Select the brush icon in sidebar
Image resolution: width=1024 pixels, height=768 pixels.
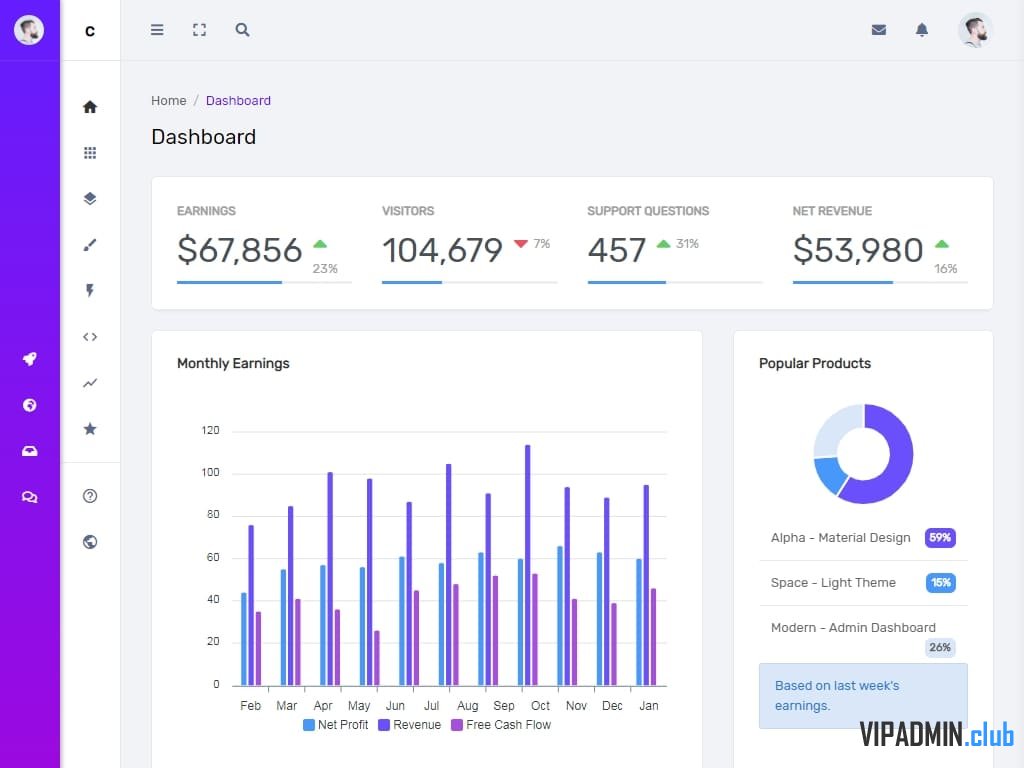click(90, 245)
